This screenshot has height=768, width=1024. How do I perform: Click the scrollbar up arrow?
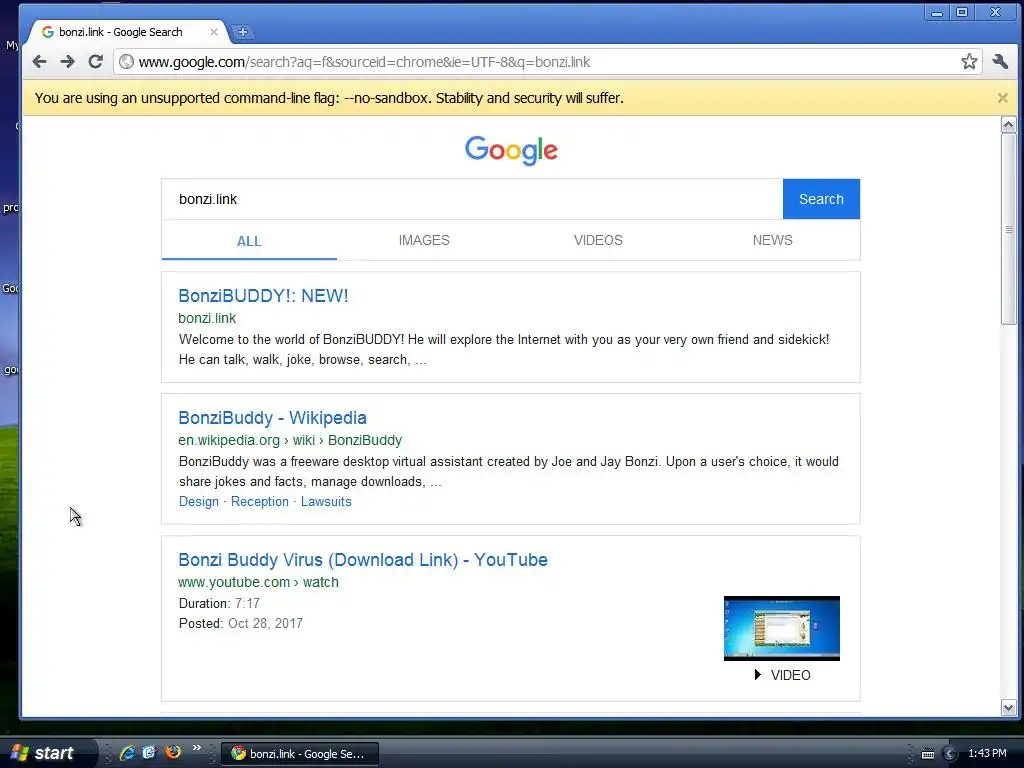click(x=1008, y=124)
